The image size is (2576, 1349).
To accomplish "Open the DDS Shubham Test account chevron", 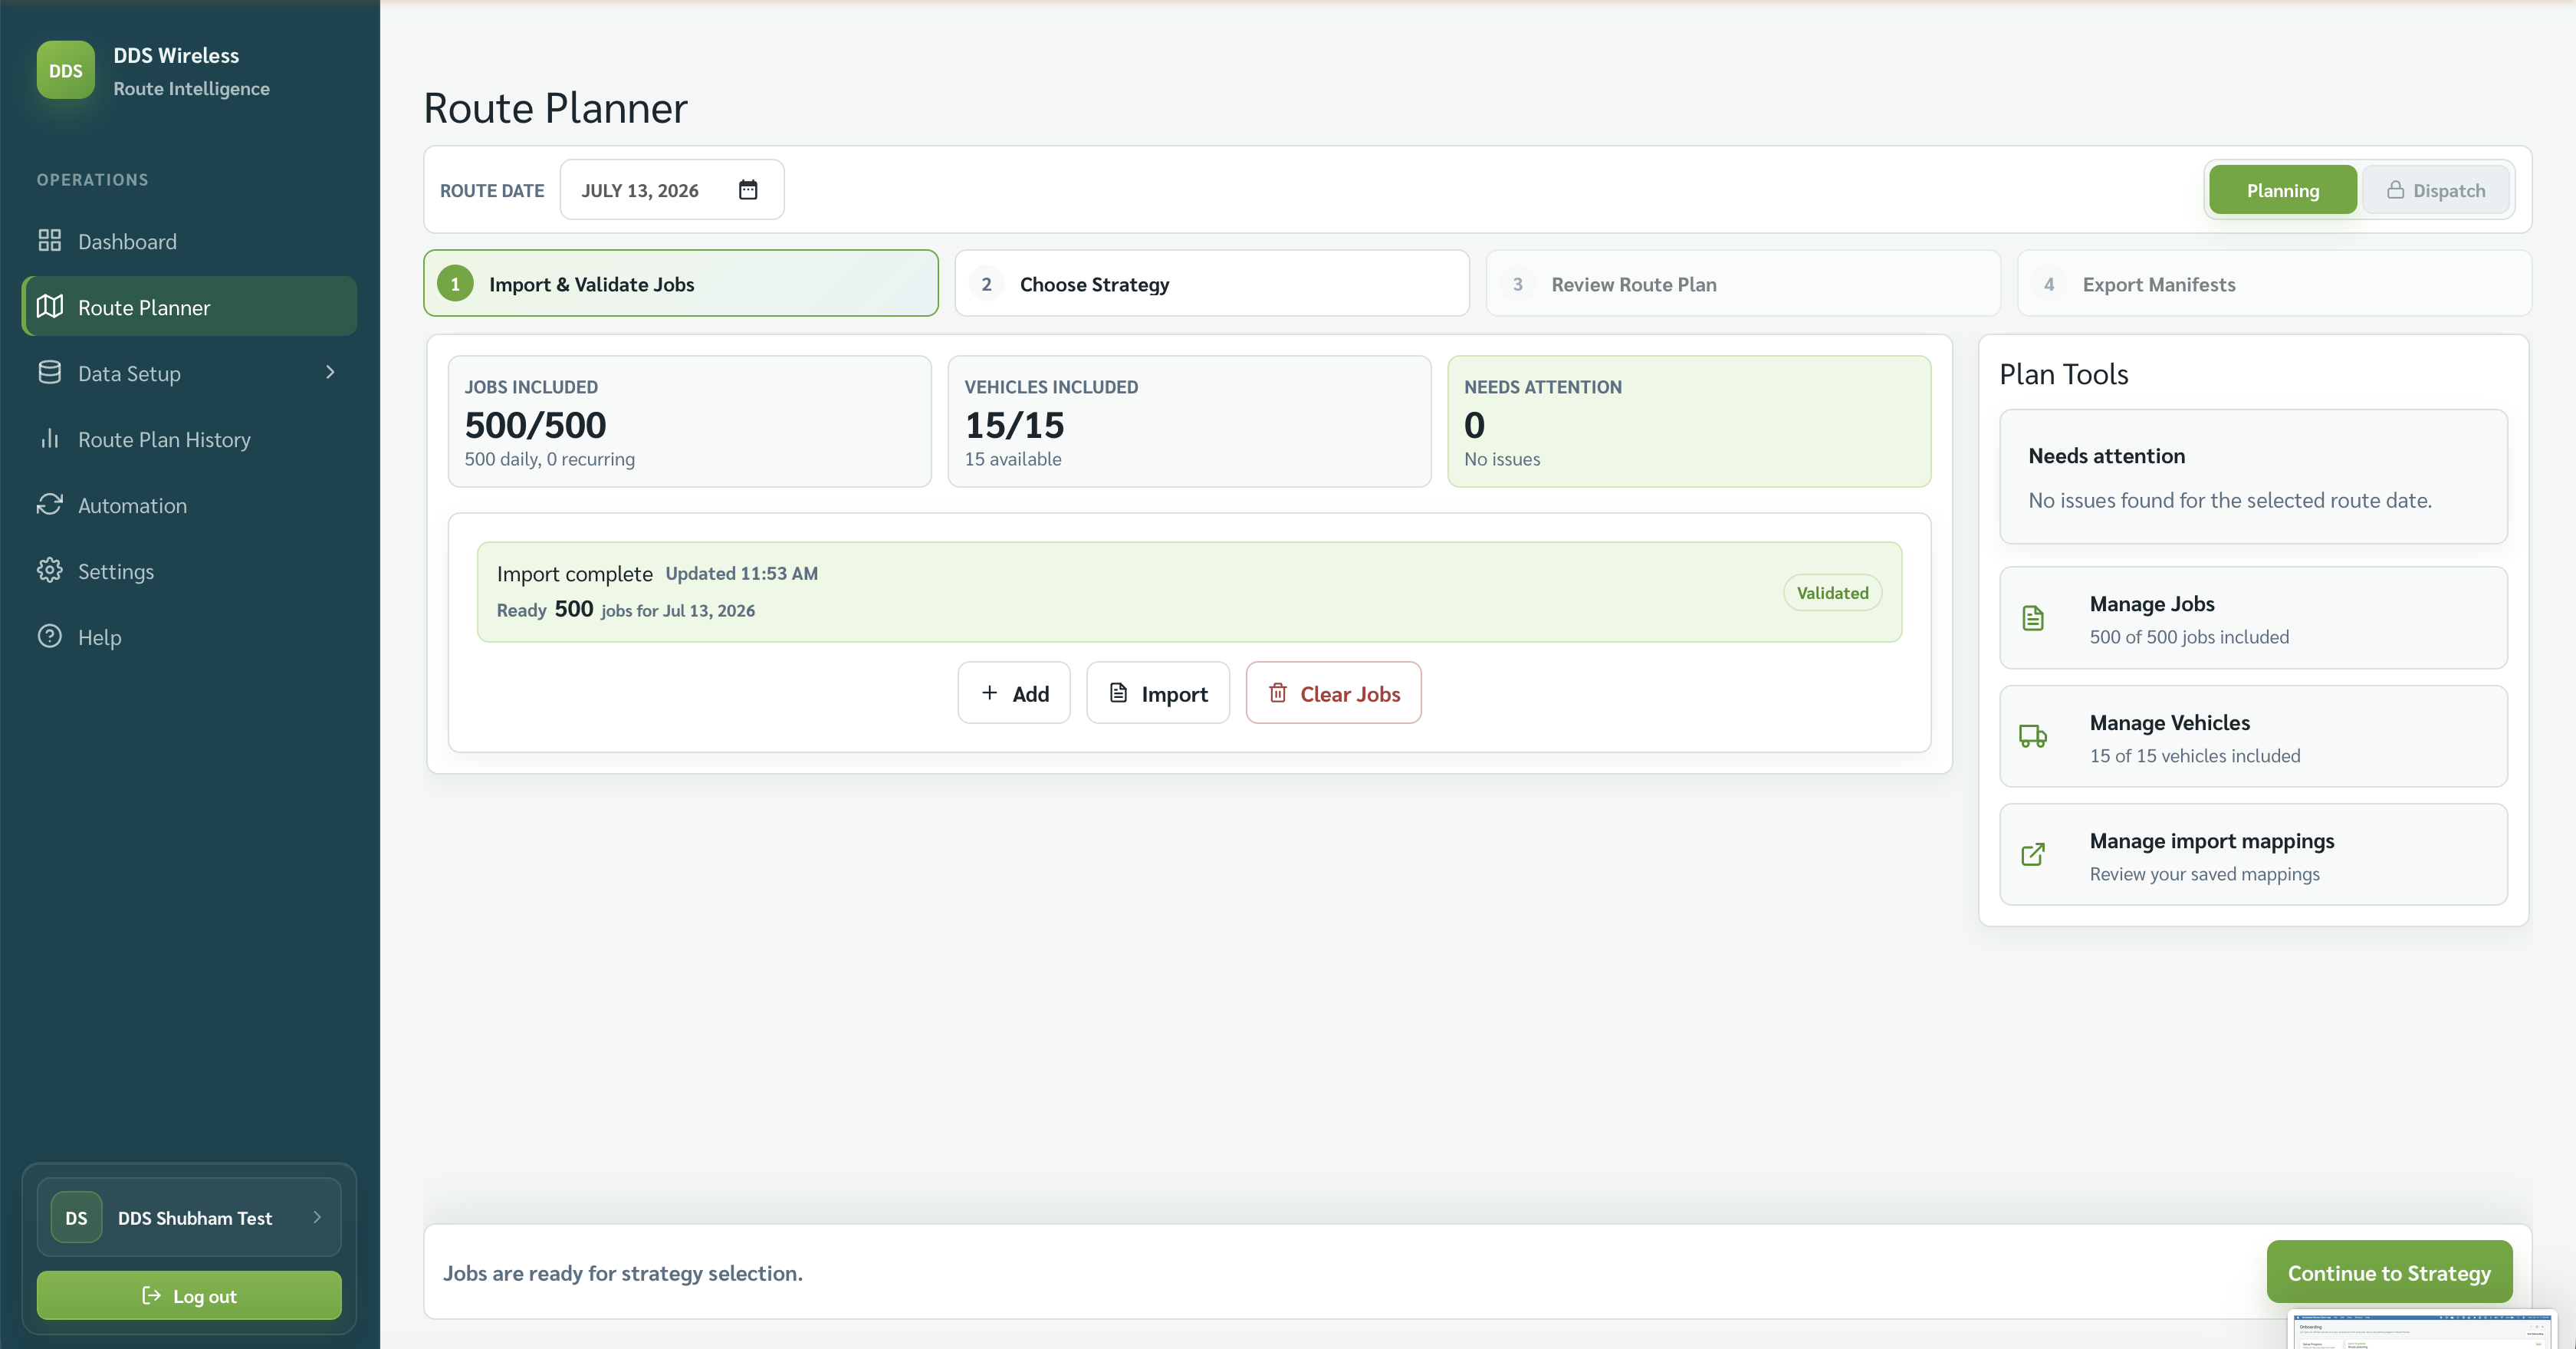I will click(x=317, y=1218).
